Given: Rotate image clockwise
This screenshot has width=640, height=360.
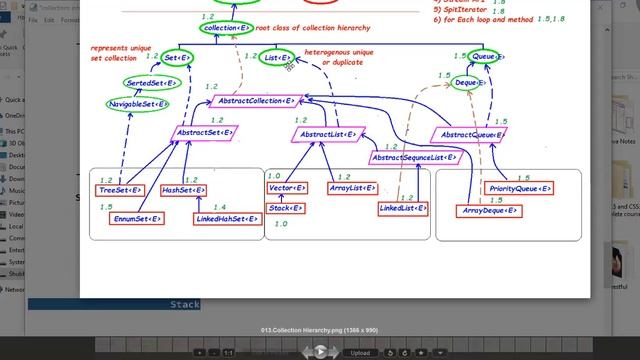Looking at the screenshot, I should pyautogui.click(x=405, y=353).
